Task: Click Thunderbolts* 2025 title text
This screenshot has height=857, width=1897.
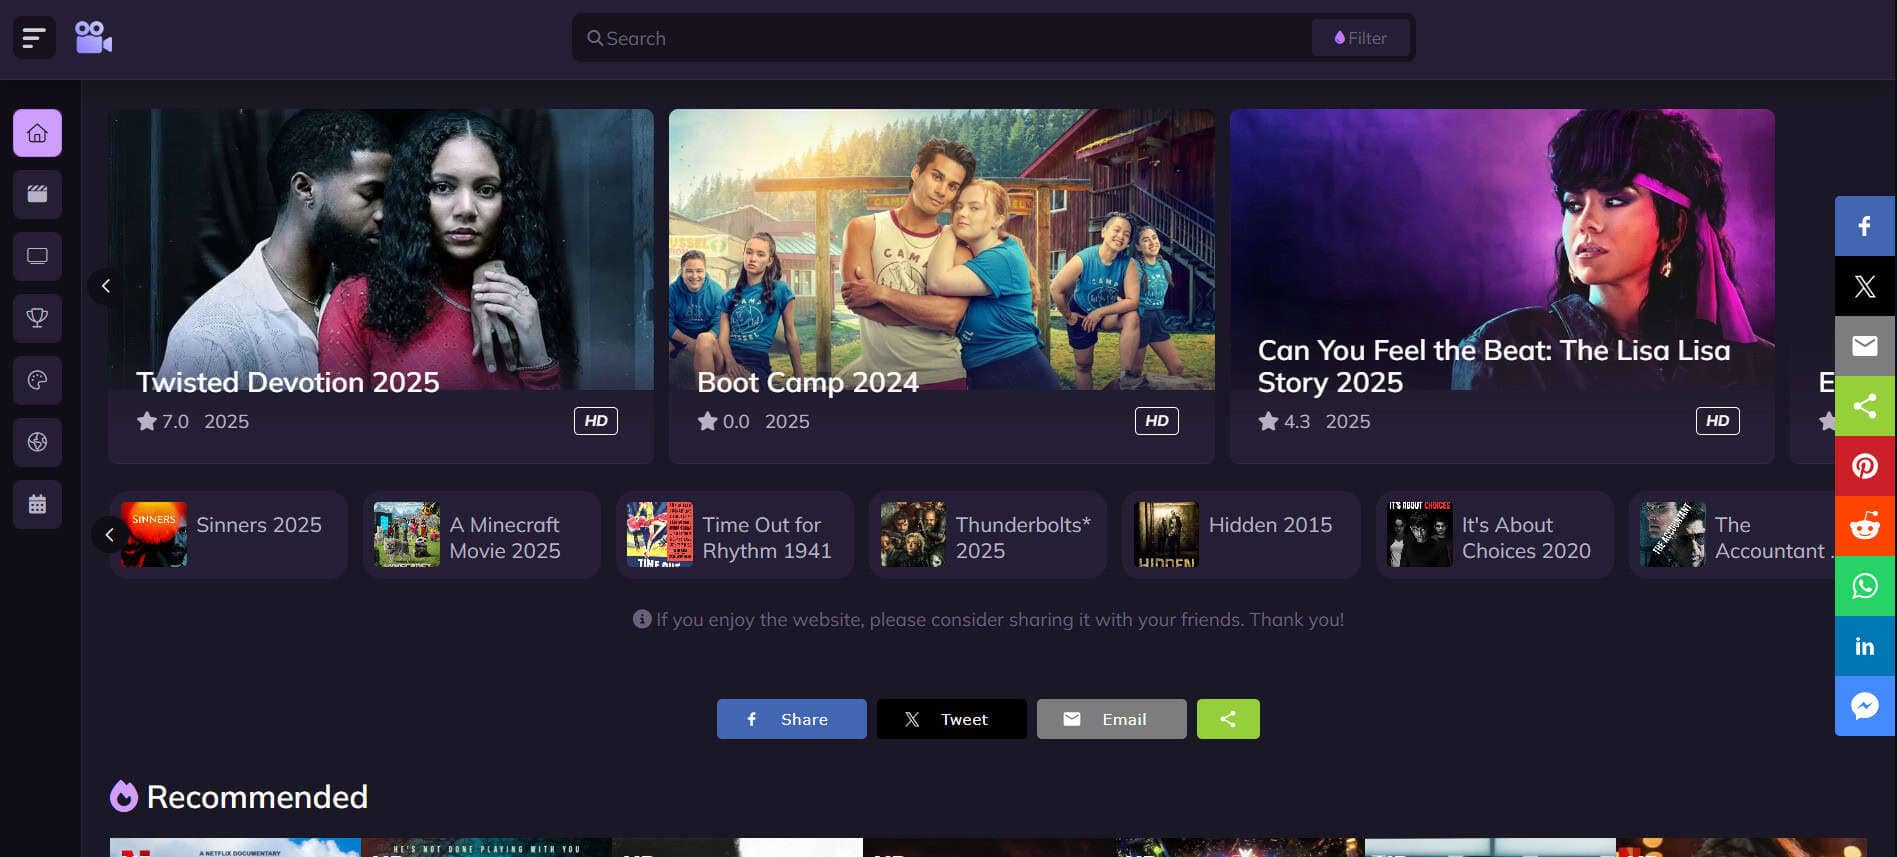Action: tap(1023, 538)
